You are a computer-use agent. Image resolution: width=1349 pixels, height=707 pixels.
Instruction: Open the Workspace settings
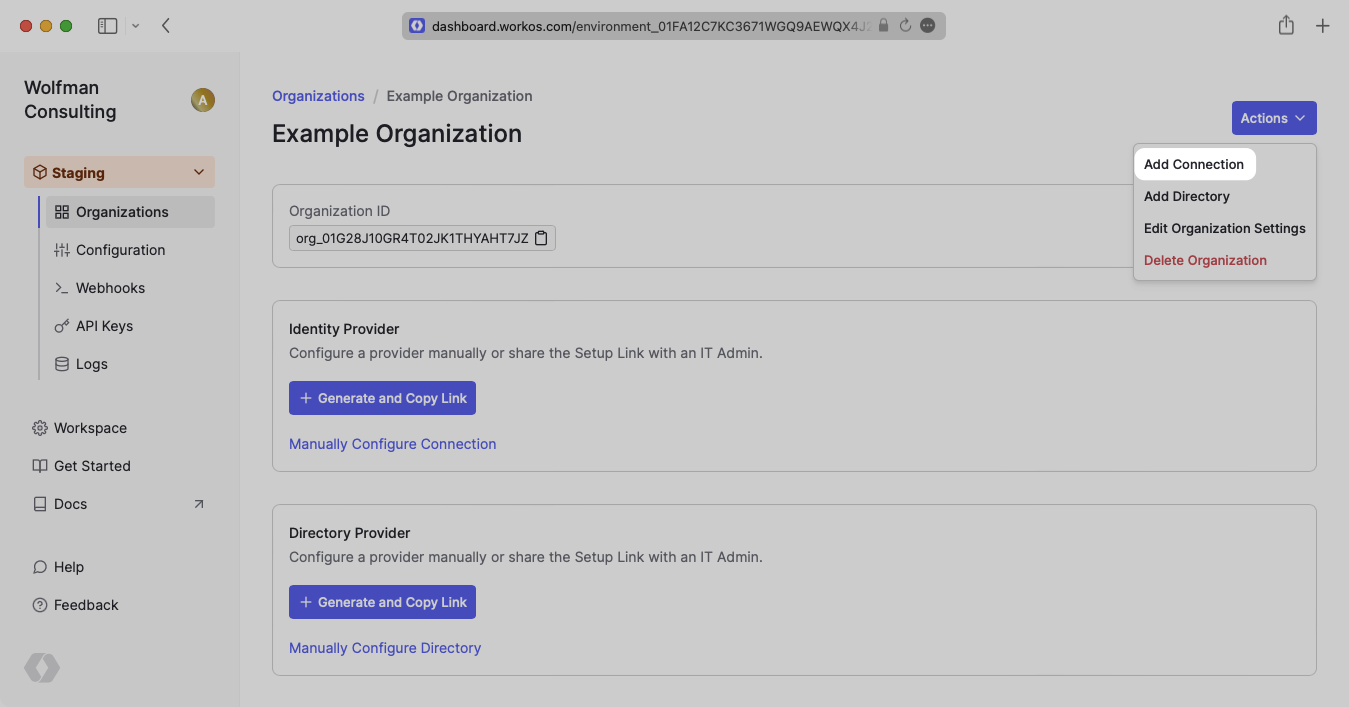[x=90, y=428]
